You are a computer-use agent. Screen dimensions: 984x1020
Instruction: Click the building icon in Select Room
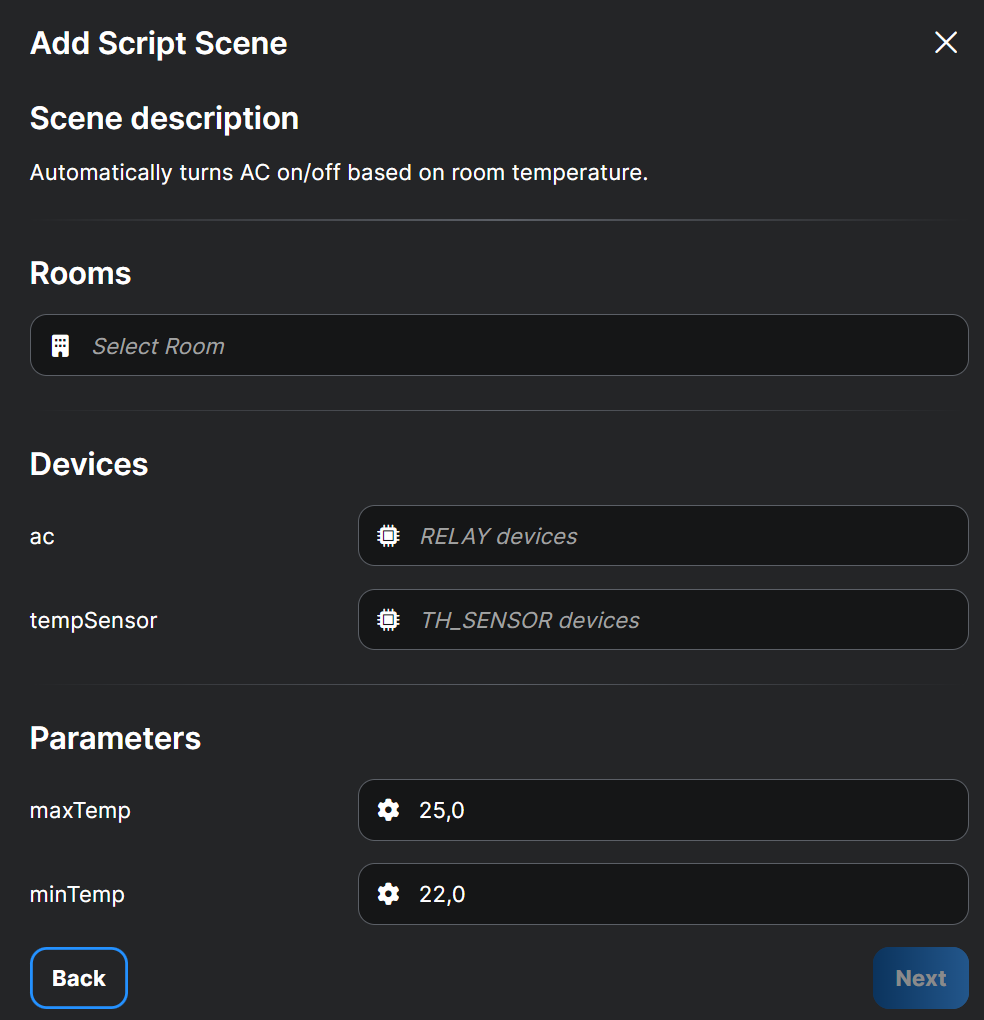point(60,346)
